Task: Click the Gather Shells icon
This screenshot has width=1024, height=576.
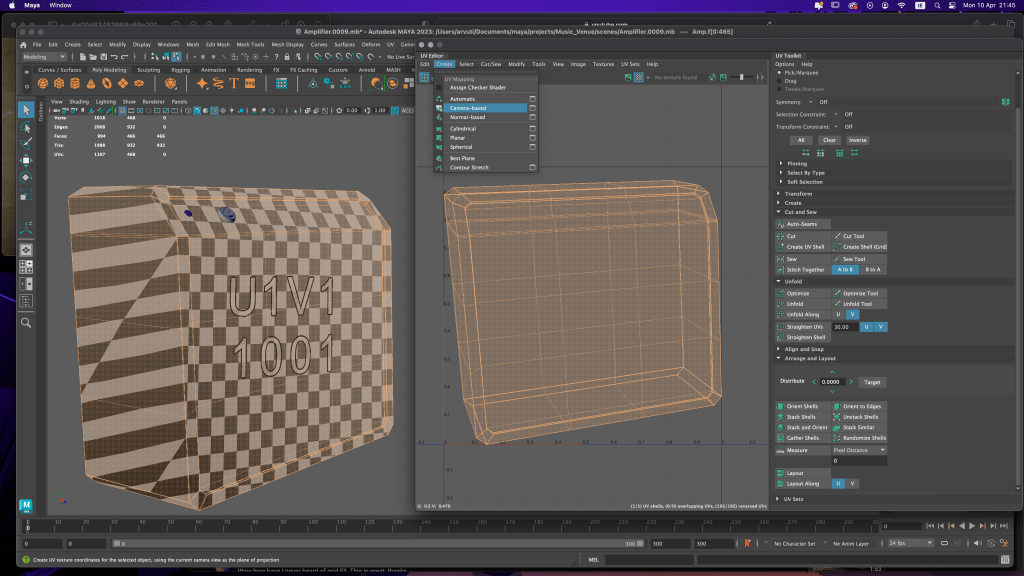Action: tap(780, 438)
